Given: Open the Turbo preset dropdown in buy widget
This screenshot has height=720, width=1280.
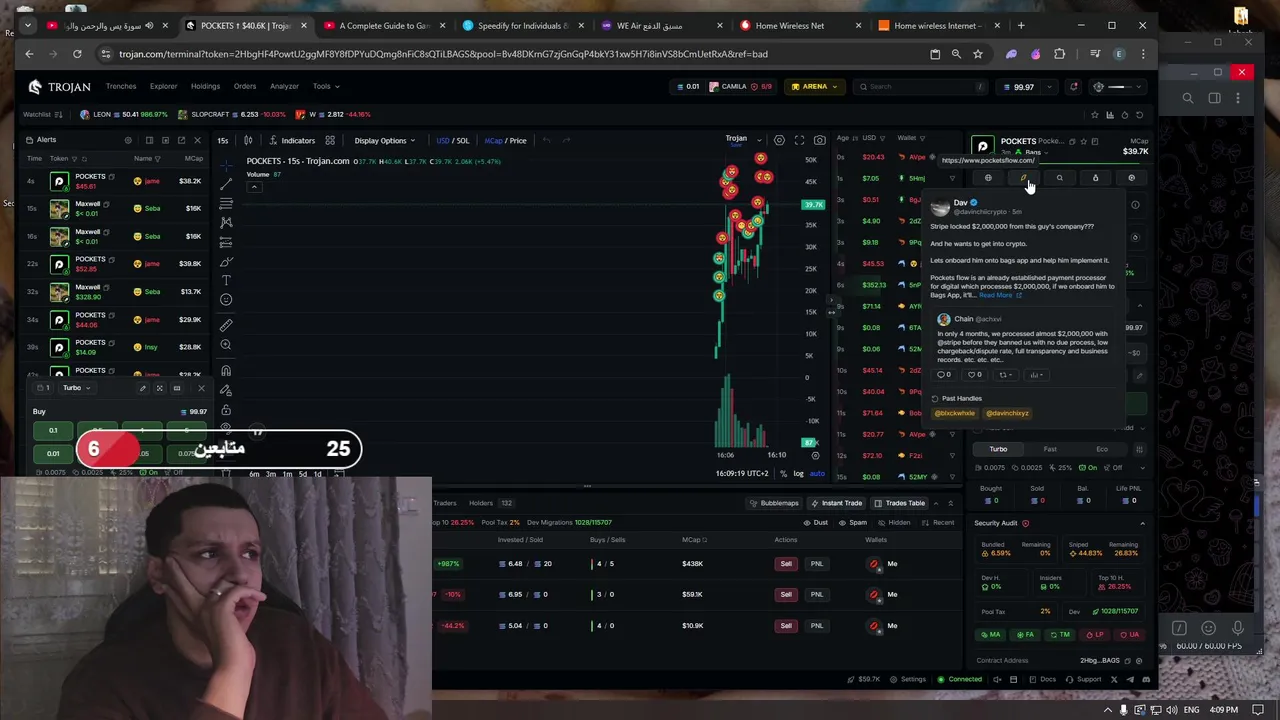Looking at the screenshot, I should (x=76, y=388).
